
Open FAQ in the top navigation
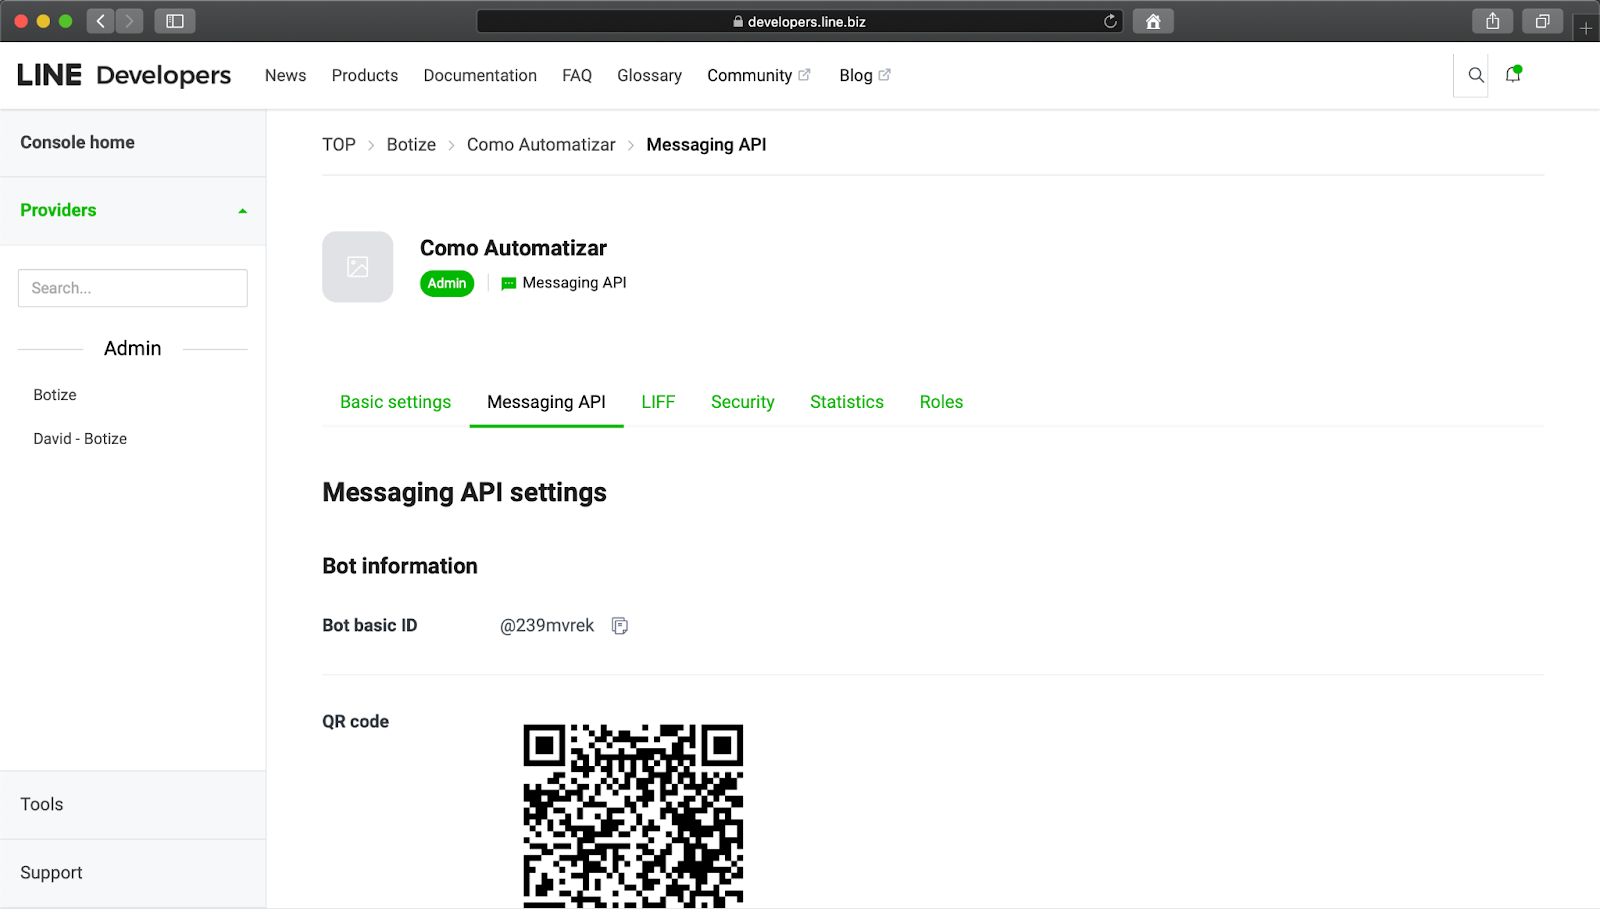(x=577, y=75)
